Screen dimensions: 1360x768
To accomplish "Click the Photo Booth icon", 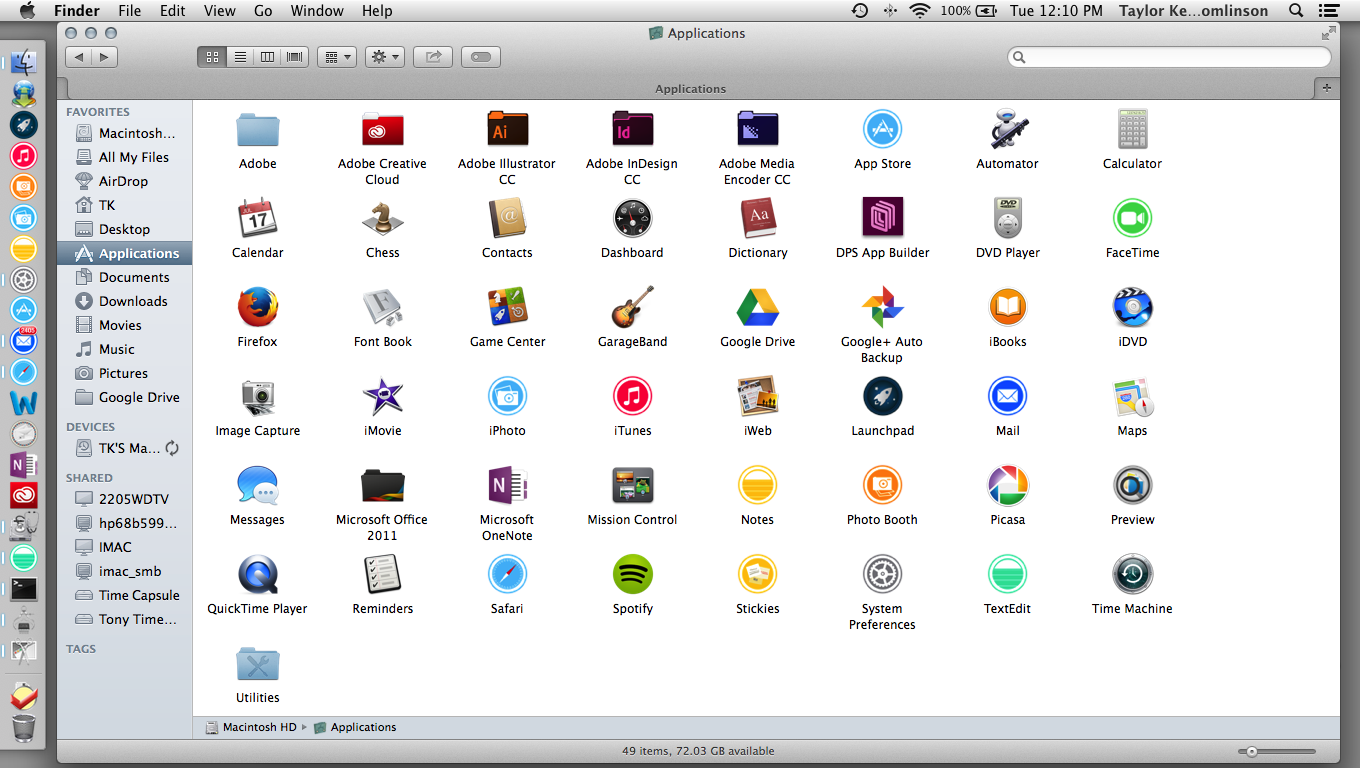I will tap(882, 486).
